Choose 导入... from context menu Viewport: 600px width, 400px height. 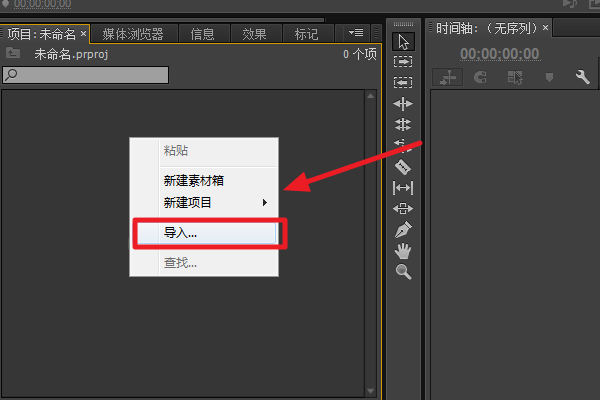(x=207, y=233)
